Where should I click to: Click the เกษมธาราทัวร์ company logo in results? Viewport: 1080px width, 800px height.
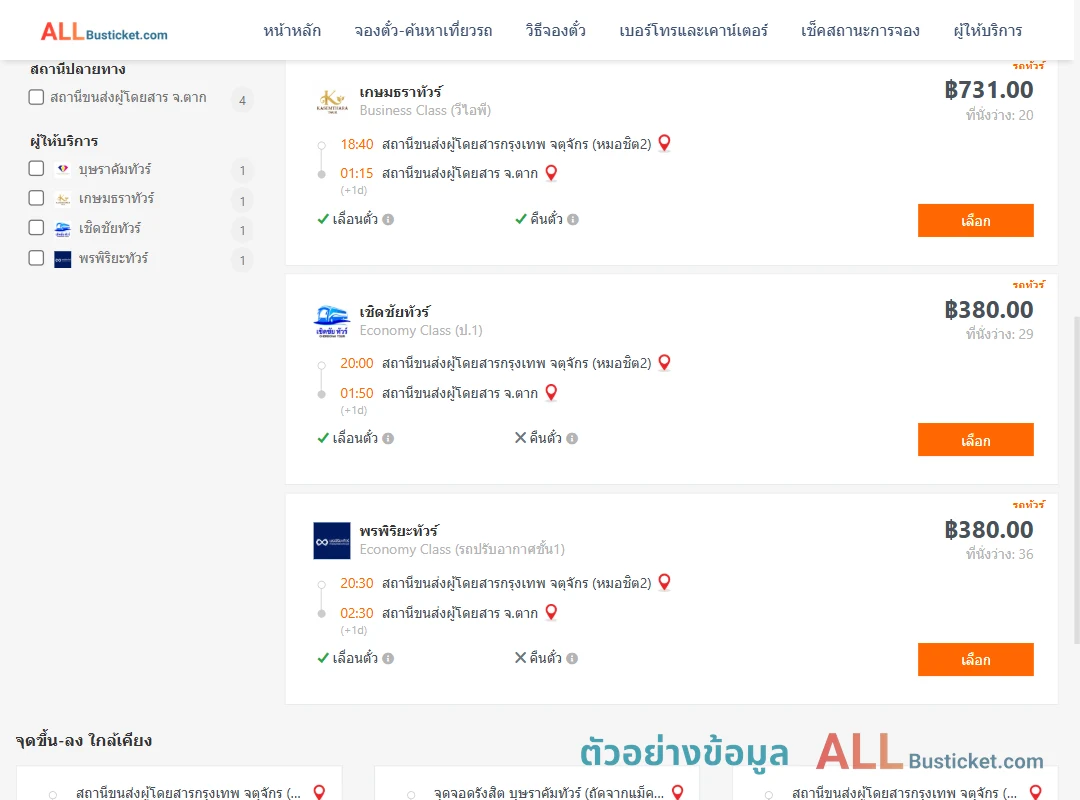click(x=332, y=101)
